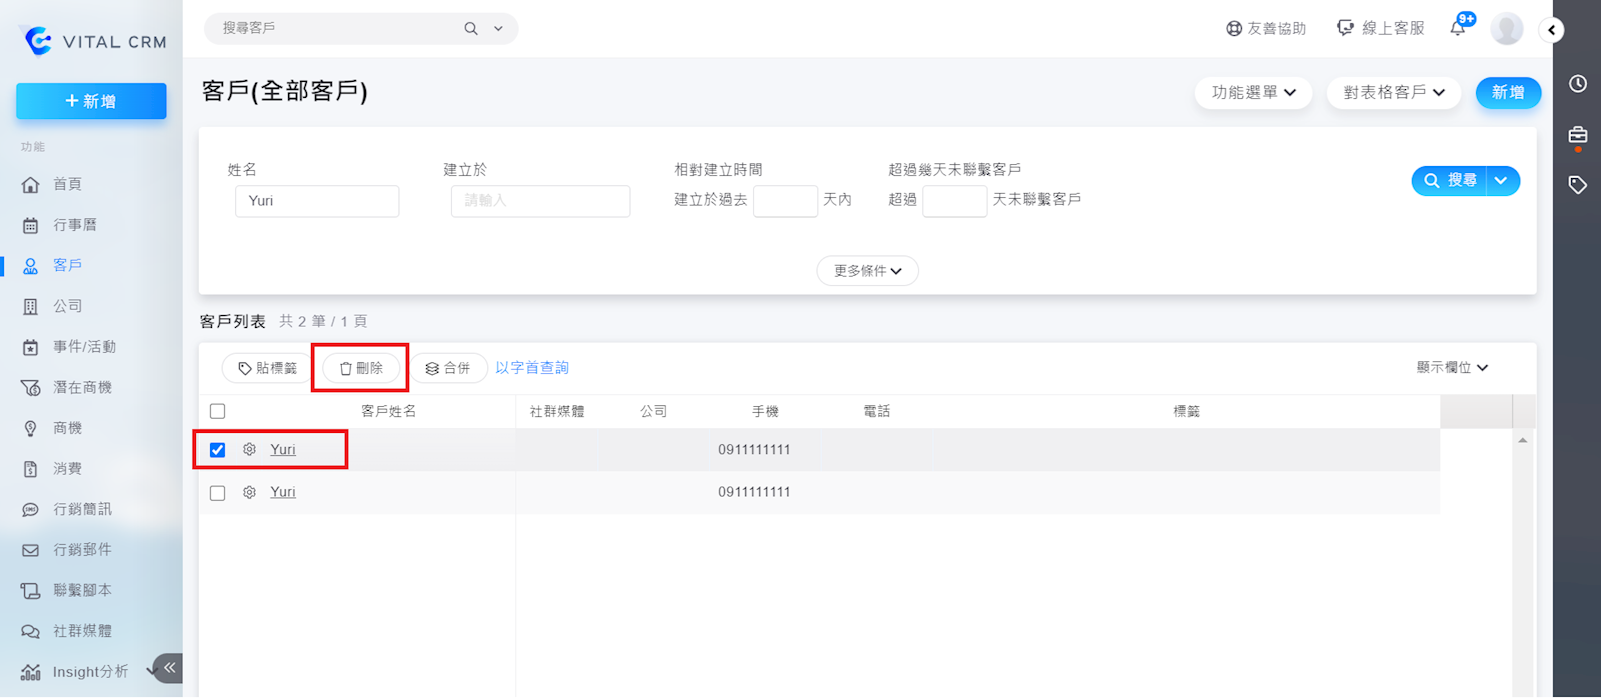Click gear icon for second Yuri row

(x=249, y=492)
